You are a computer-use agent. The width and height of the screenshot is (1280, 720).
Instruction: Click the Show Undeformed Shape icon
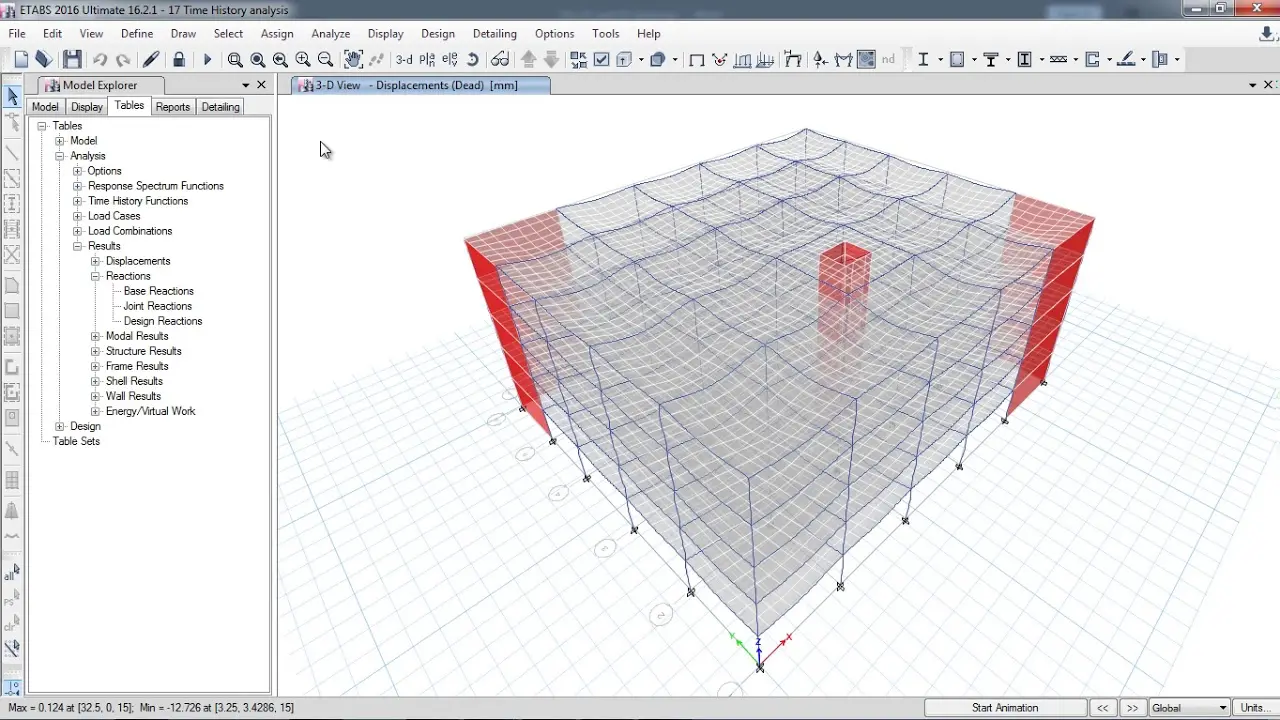(x=697, y=60)
